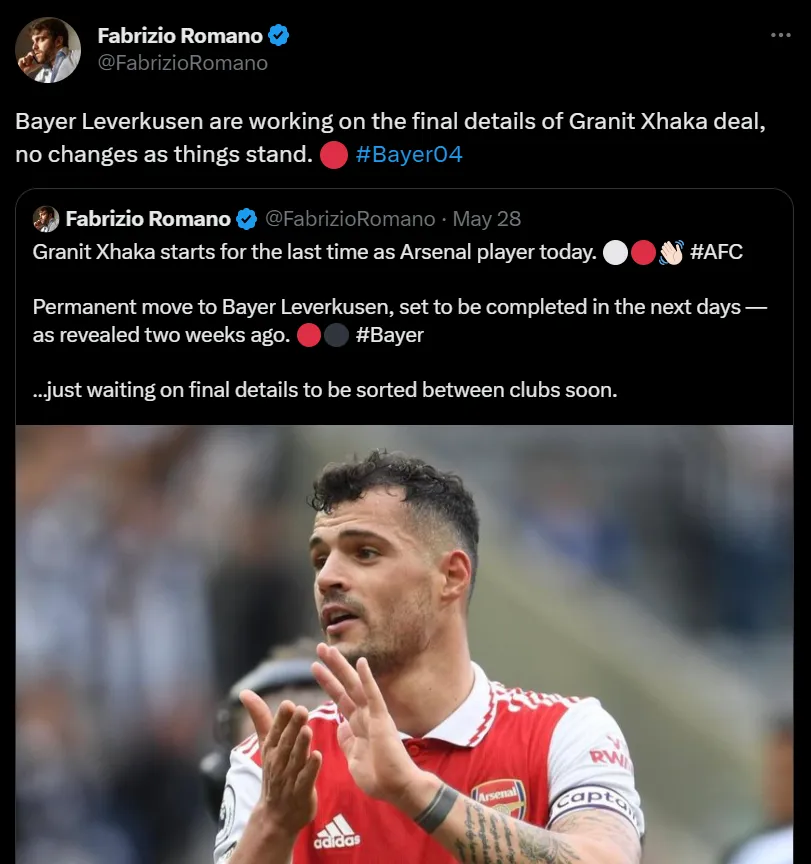Click the Fabrizio Romano name in quoted tweet

point(148,218)
